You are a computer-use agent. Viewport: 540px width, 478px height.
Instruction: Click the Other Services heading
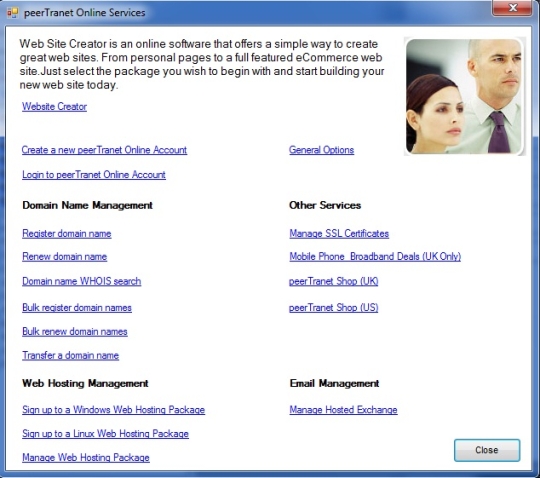325,205
